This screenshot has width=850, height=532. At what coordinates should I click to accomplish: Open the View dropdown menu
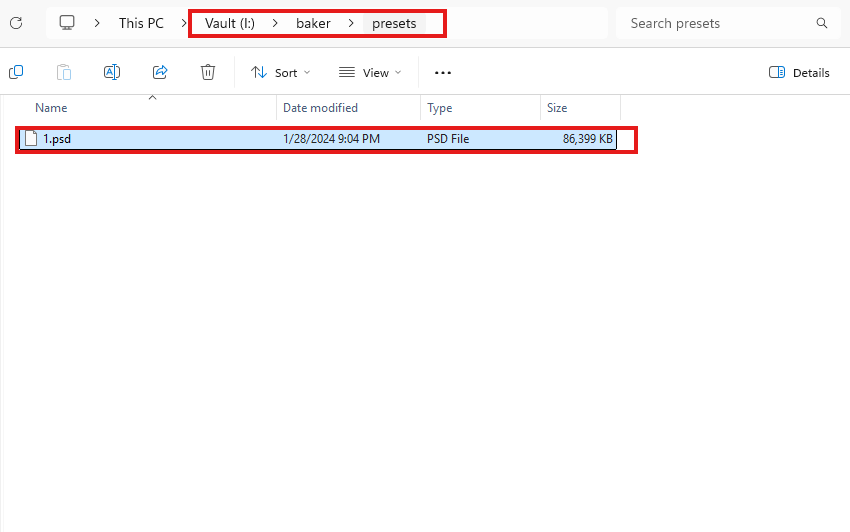click(x=370, y=72)
